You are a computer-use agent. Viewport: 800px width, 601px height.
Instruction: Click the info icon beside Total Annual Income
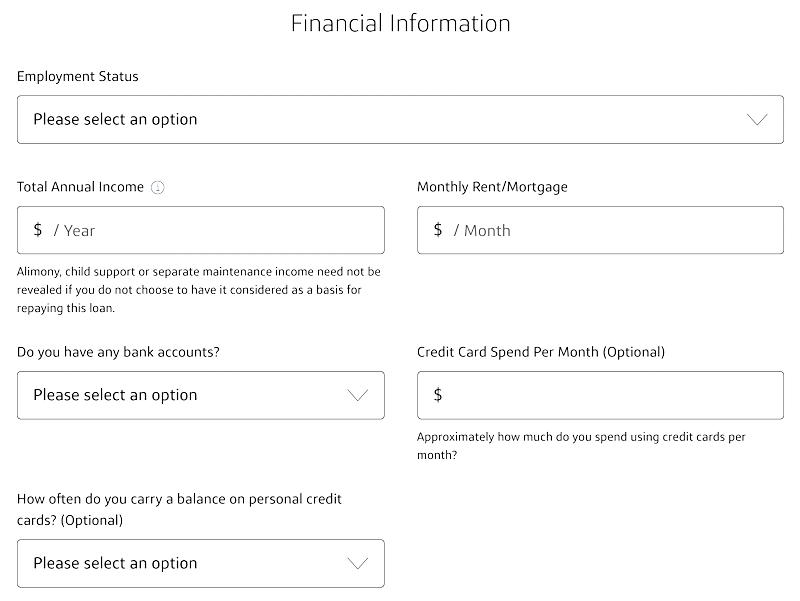point(158,187)
